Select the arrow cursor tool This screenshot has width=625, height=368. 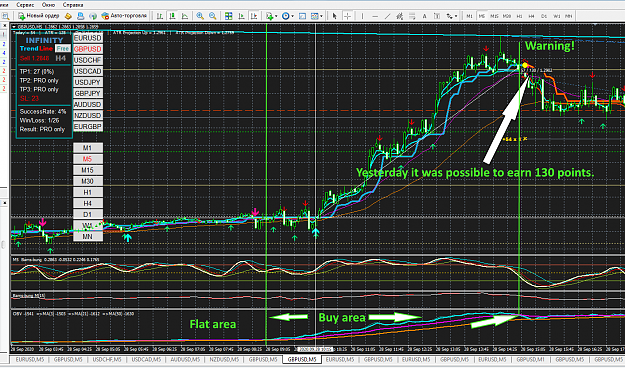click(x=334, y=16)
